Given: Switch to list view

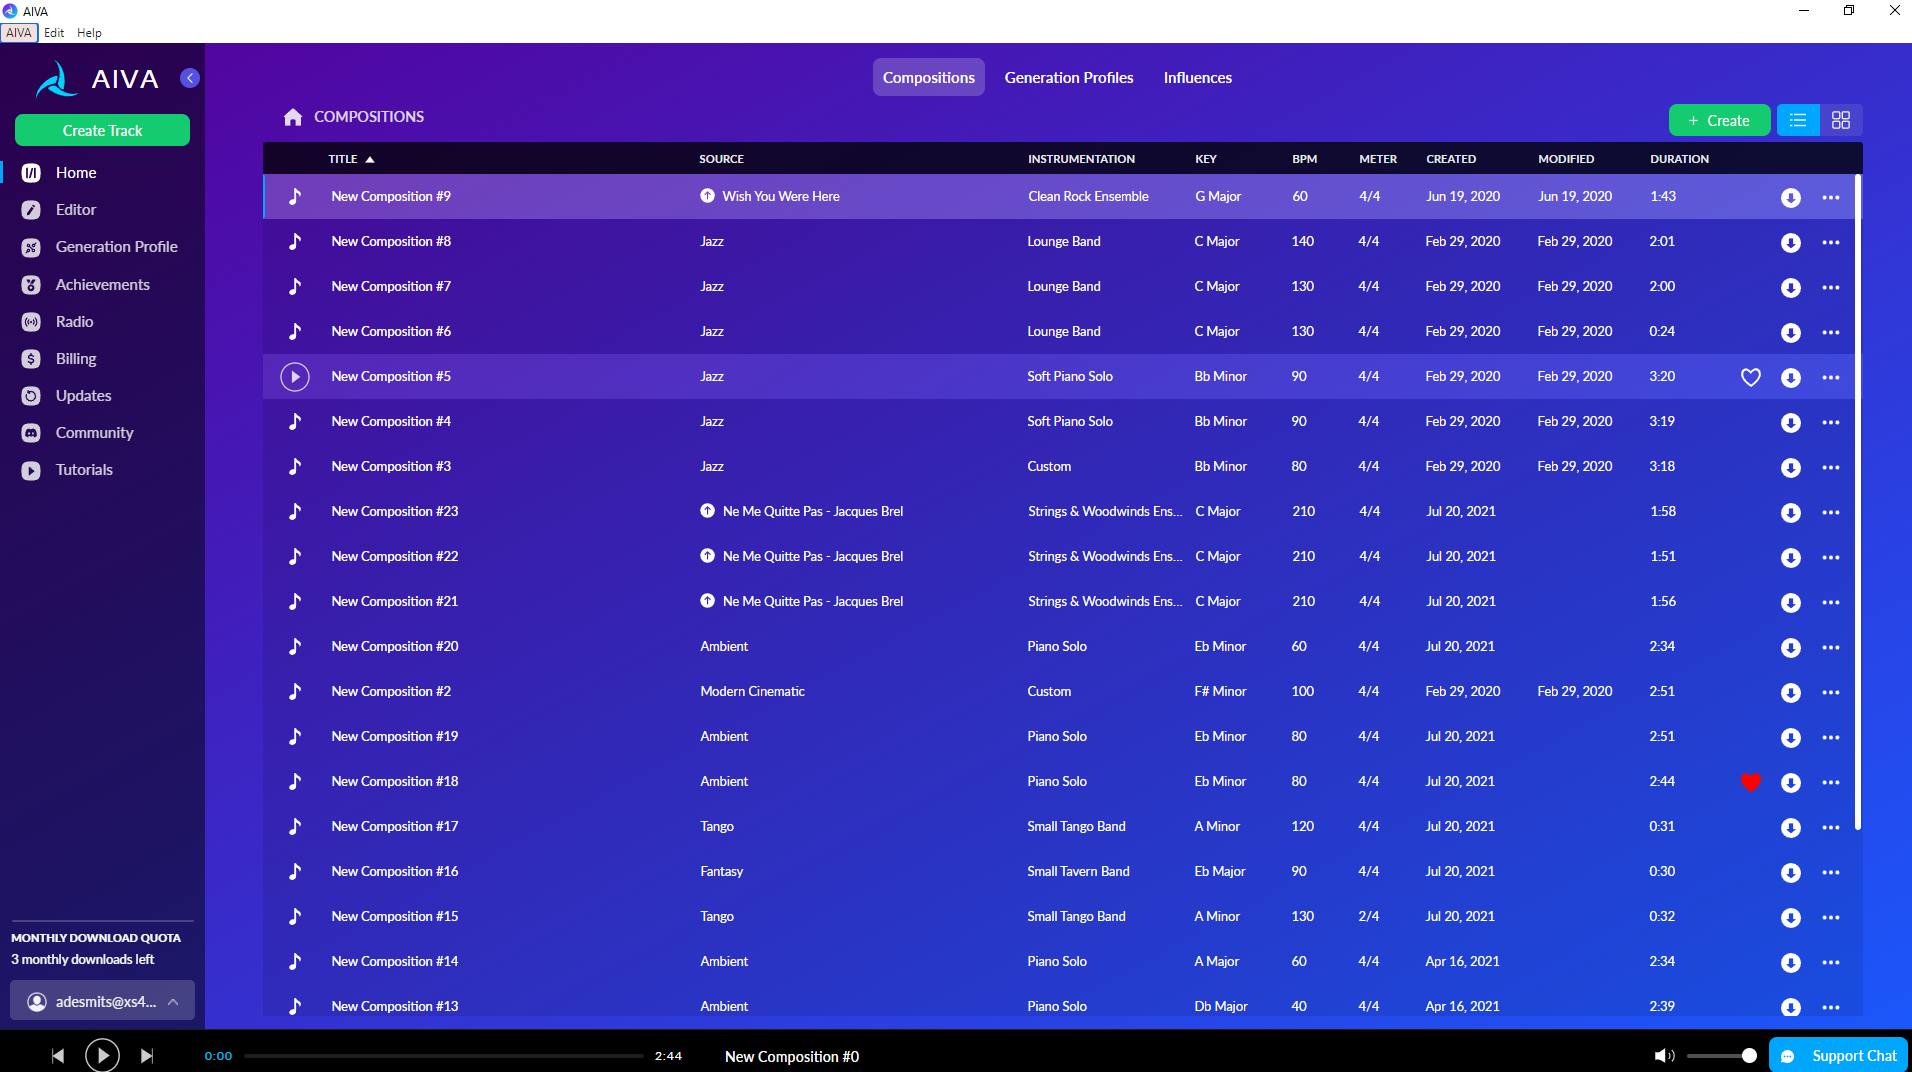Looking at the screenshot, I should (x=1798, y=120).
